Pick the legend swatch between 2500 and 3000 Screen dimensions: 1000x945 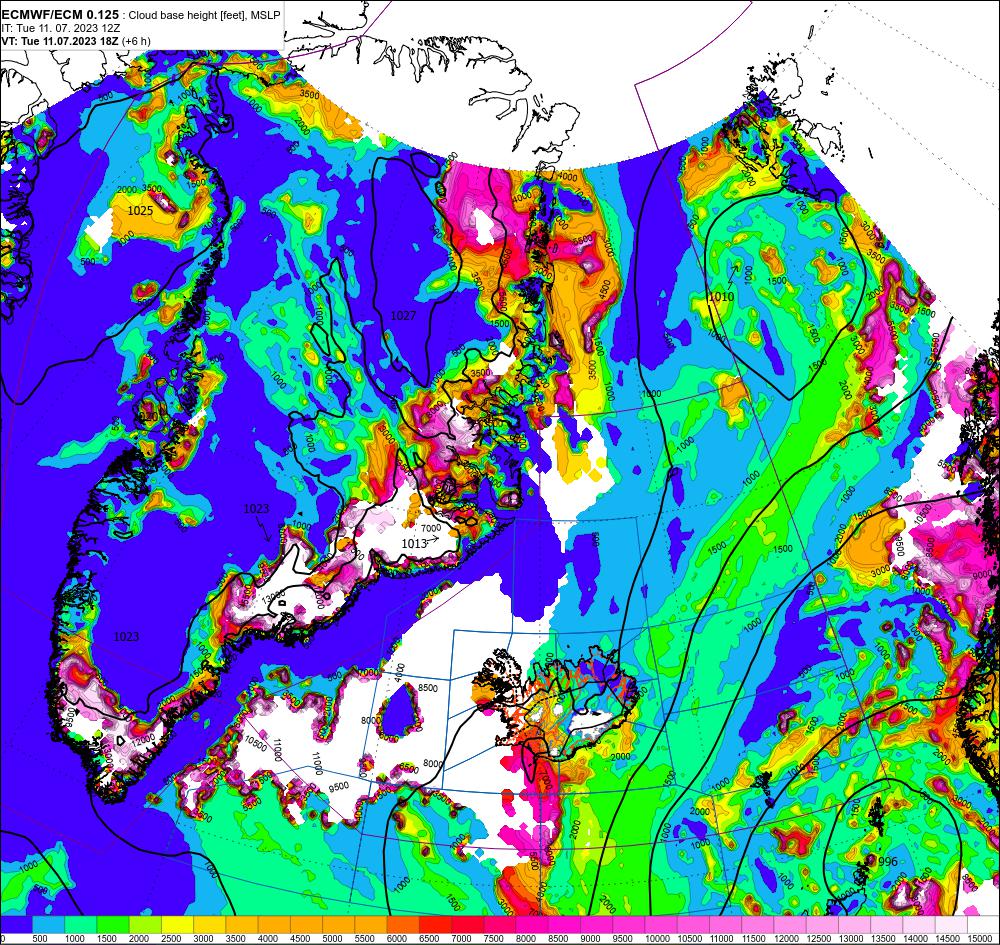177,925
